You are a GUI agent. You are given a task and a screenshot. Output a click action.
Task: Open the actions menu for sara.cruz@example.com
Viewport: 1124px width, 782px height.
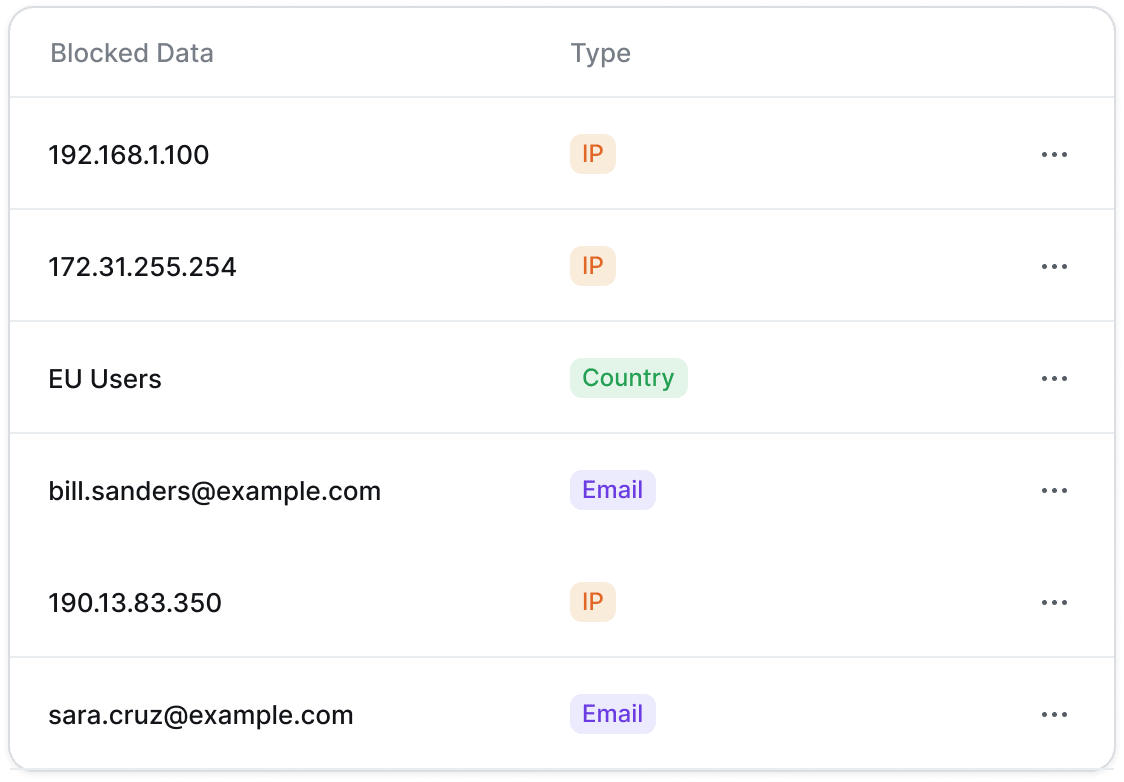pyautogui.click(x=1054, y=715)
